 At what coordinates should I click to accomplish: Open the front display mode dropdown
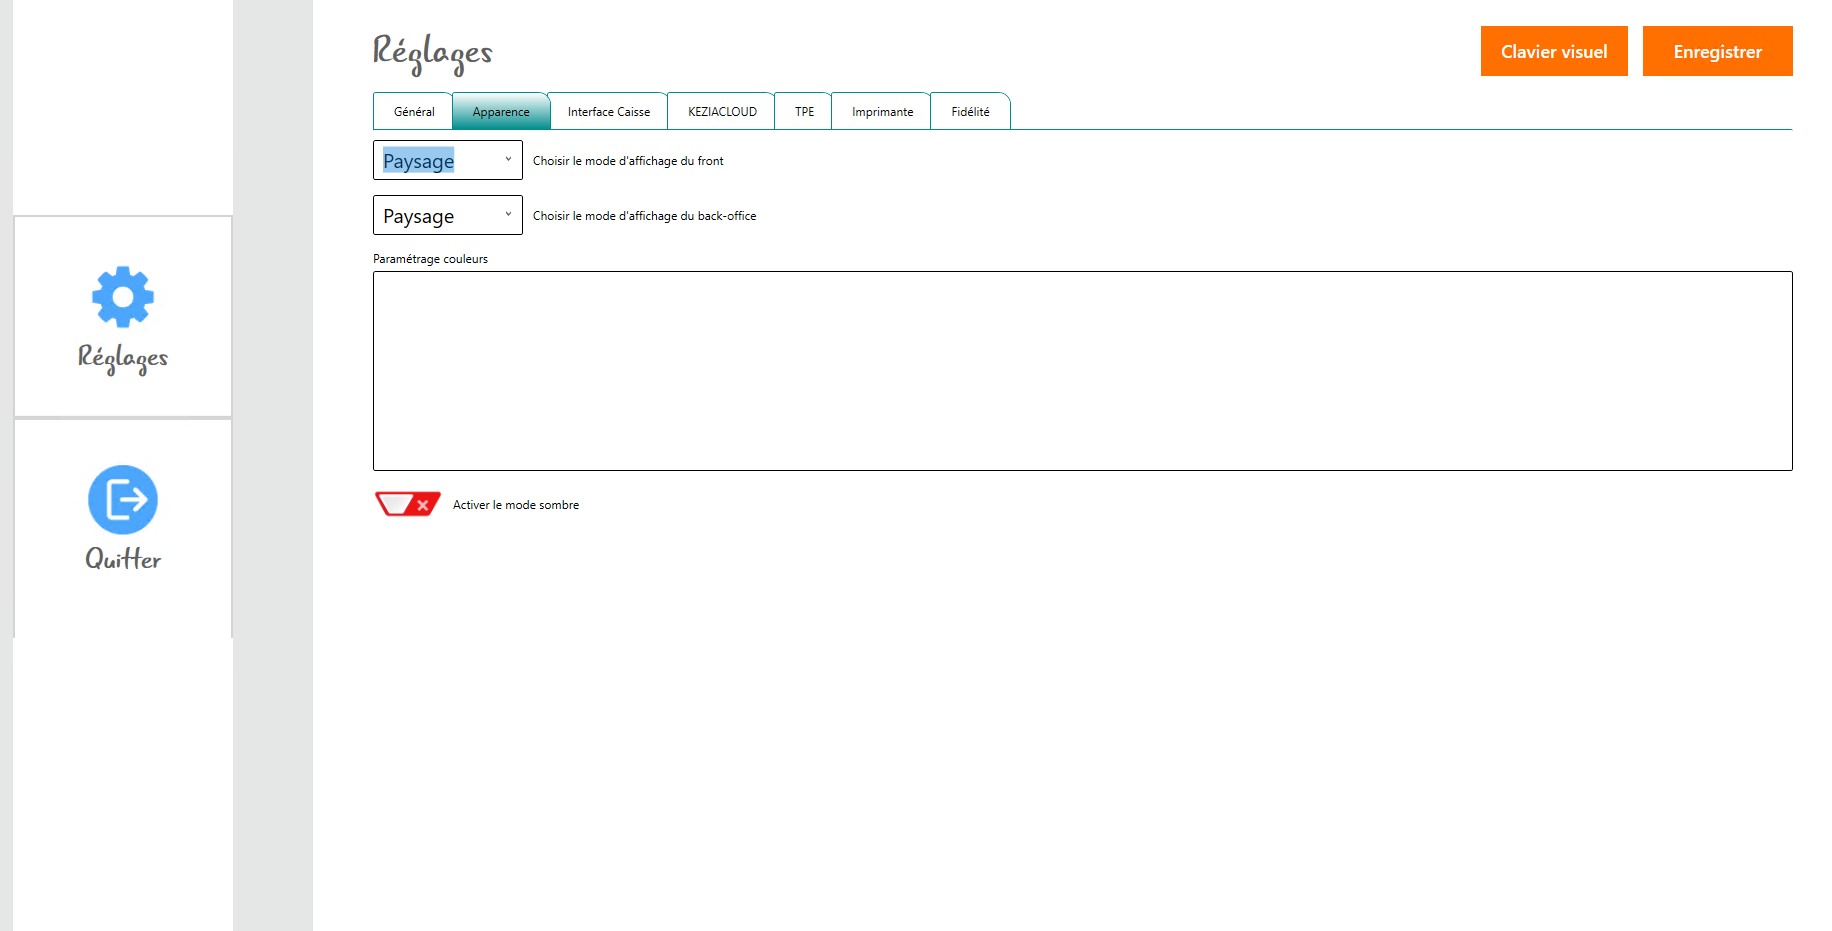(447, 160)
